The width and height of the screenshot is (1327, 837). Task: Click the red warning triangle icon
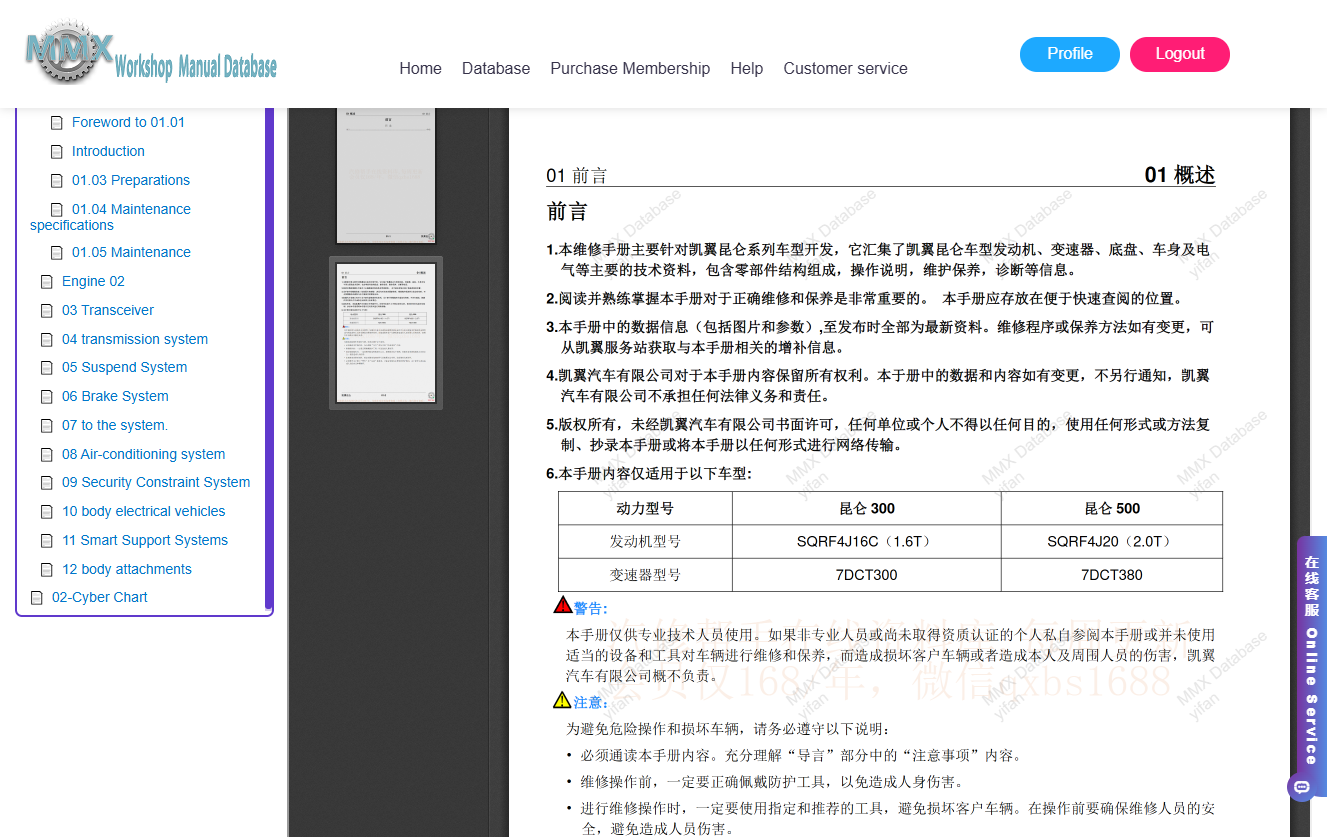tap(563, 605)
